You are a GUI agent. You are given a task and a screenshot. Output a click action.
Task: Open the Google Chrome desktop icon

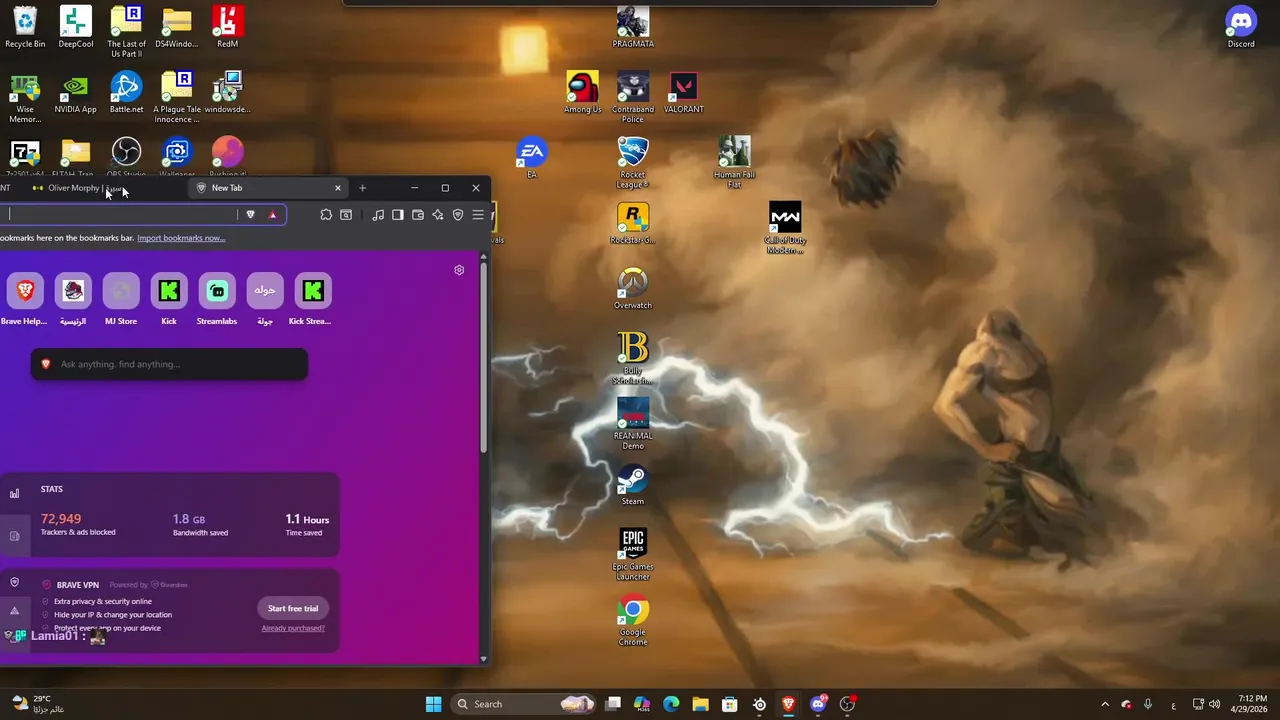tap(633, 620)
